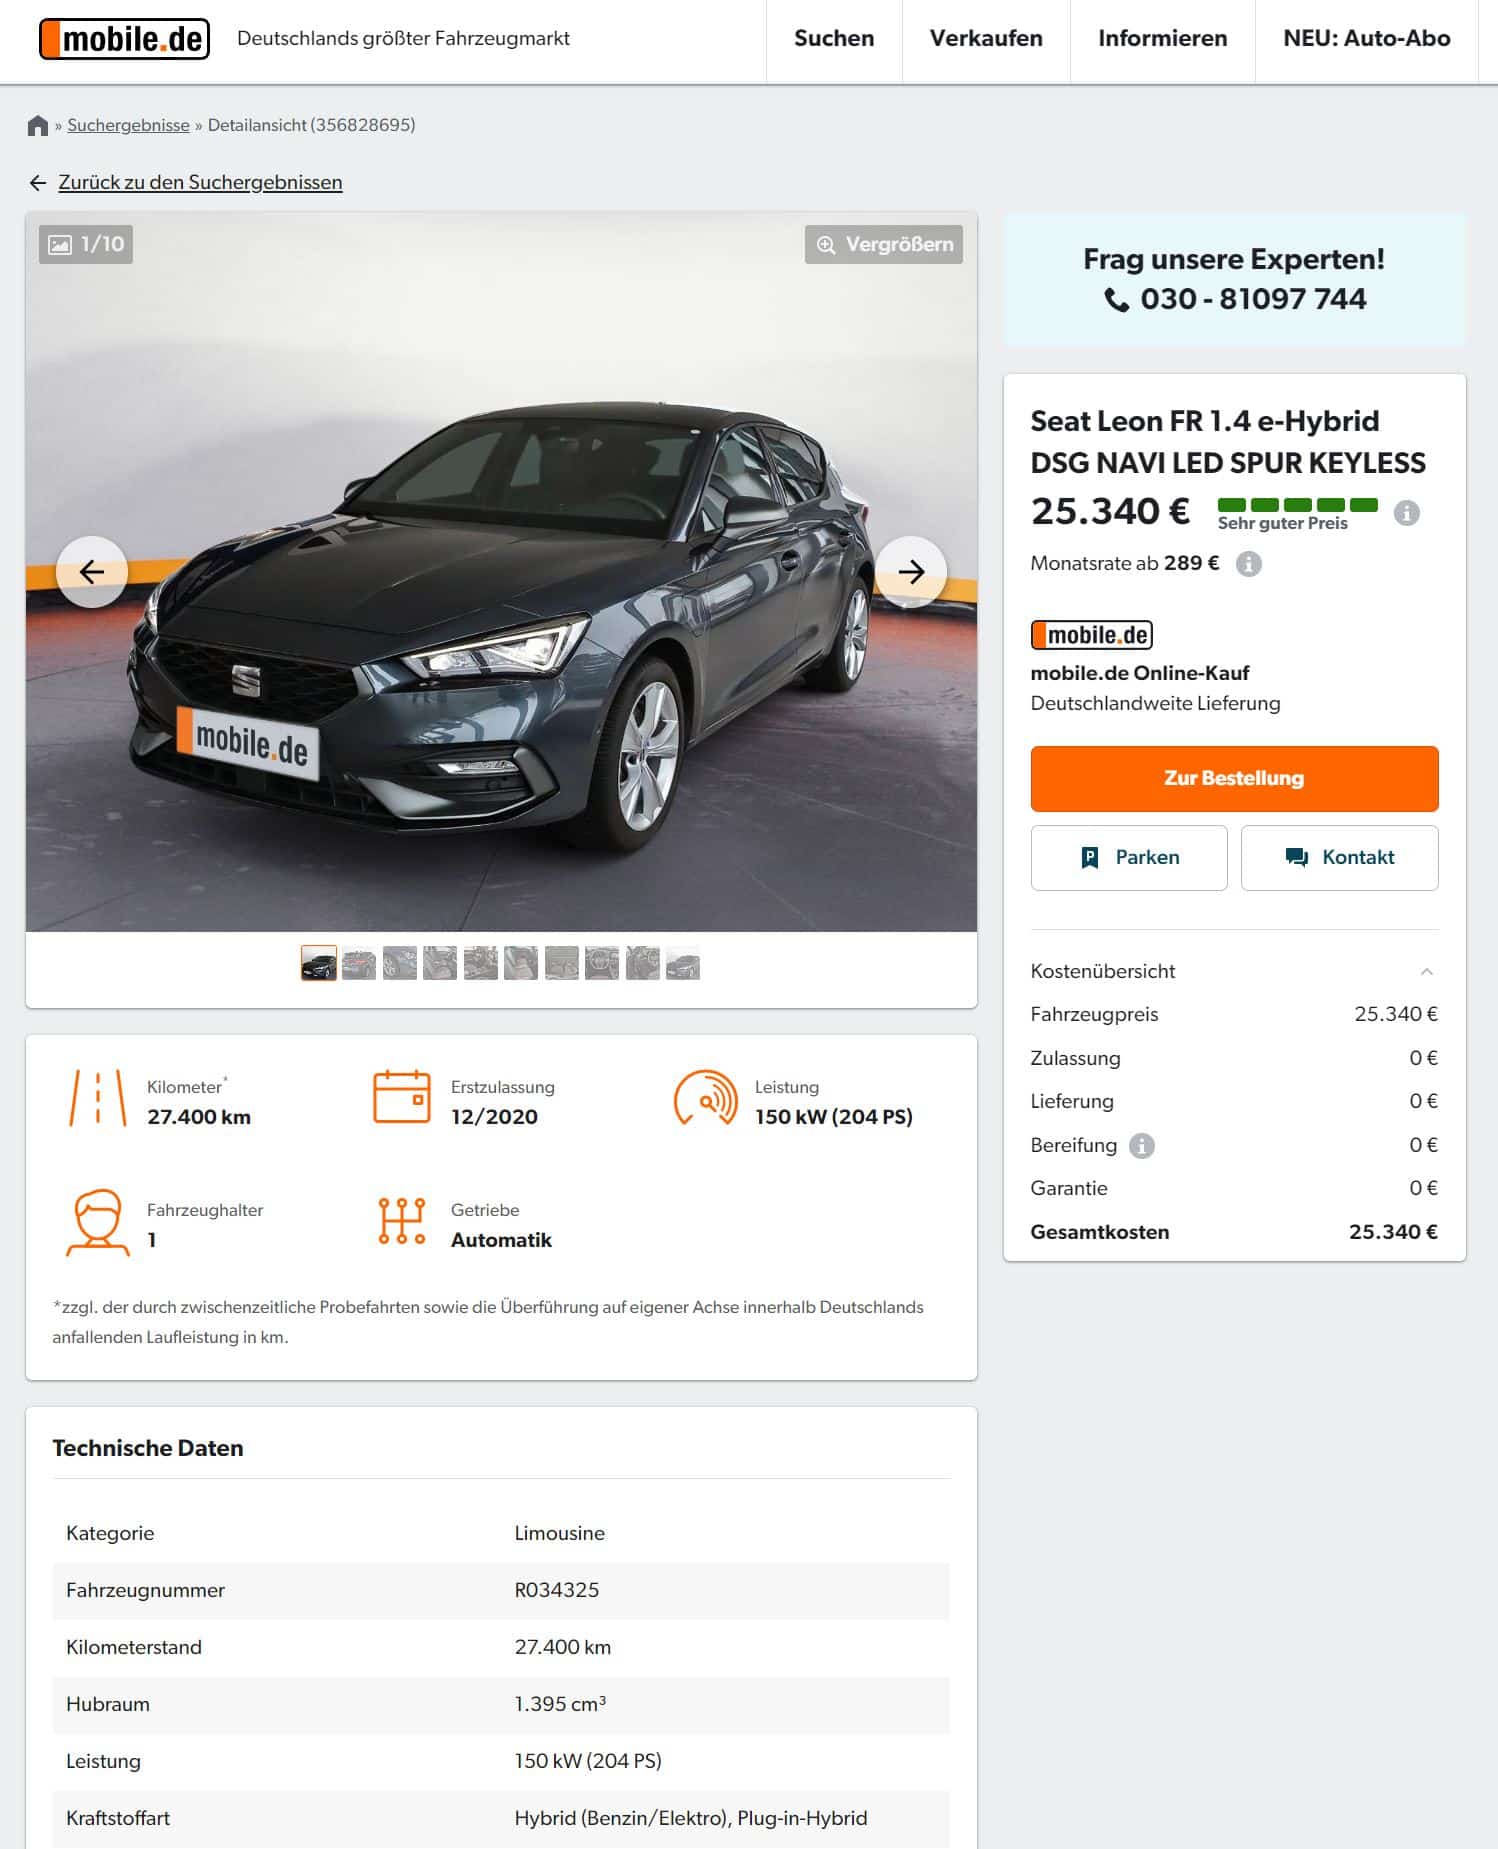Click the Fahrzeugnummer value R034325
1498x1849 pixels.
[557, 1591]
